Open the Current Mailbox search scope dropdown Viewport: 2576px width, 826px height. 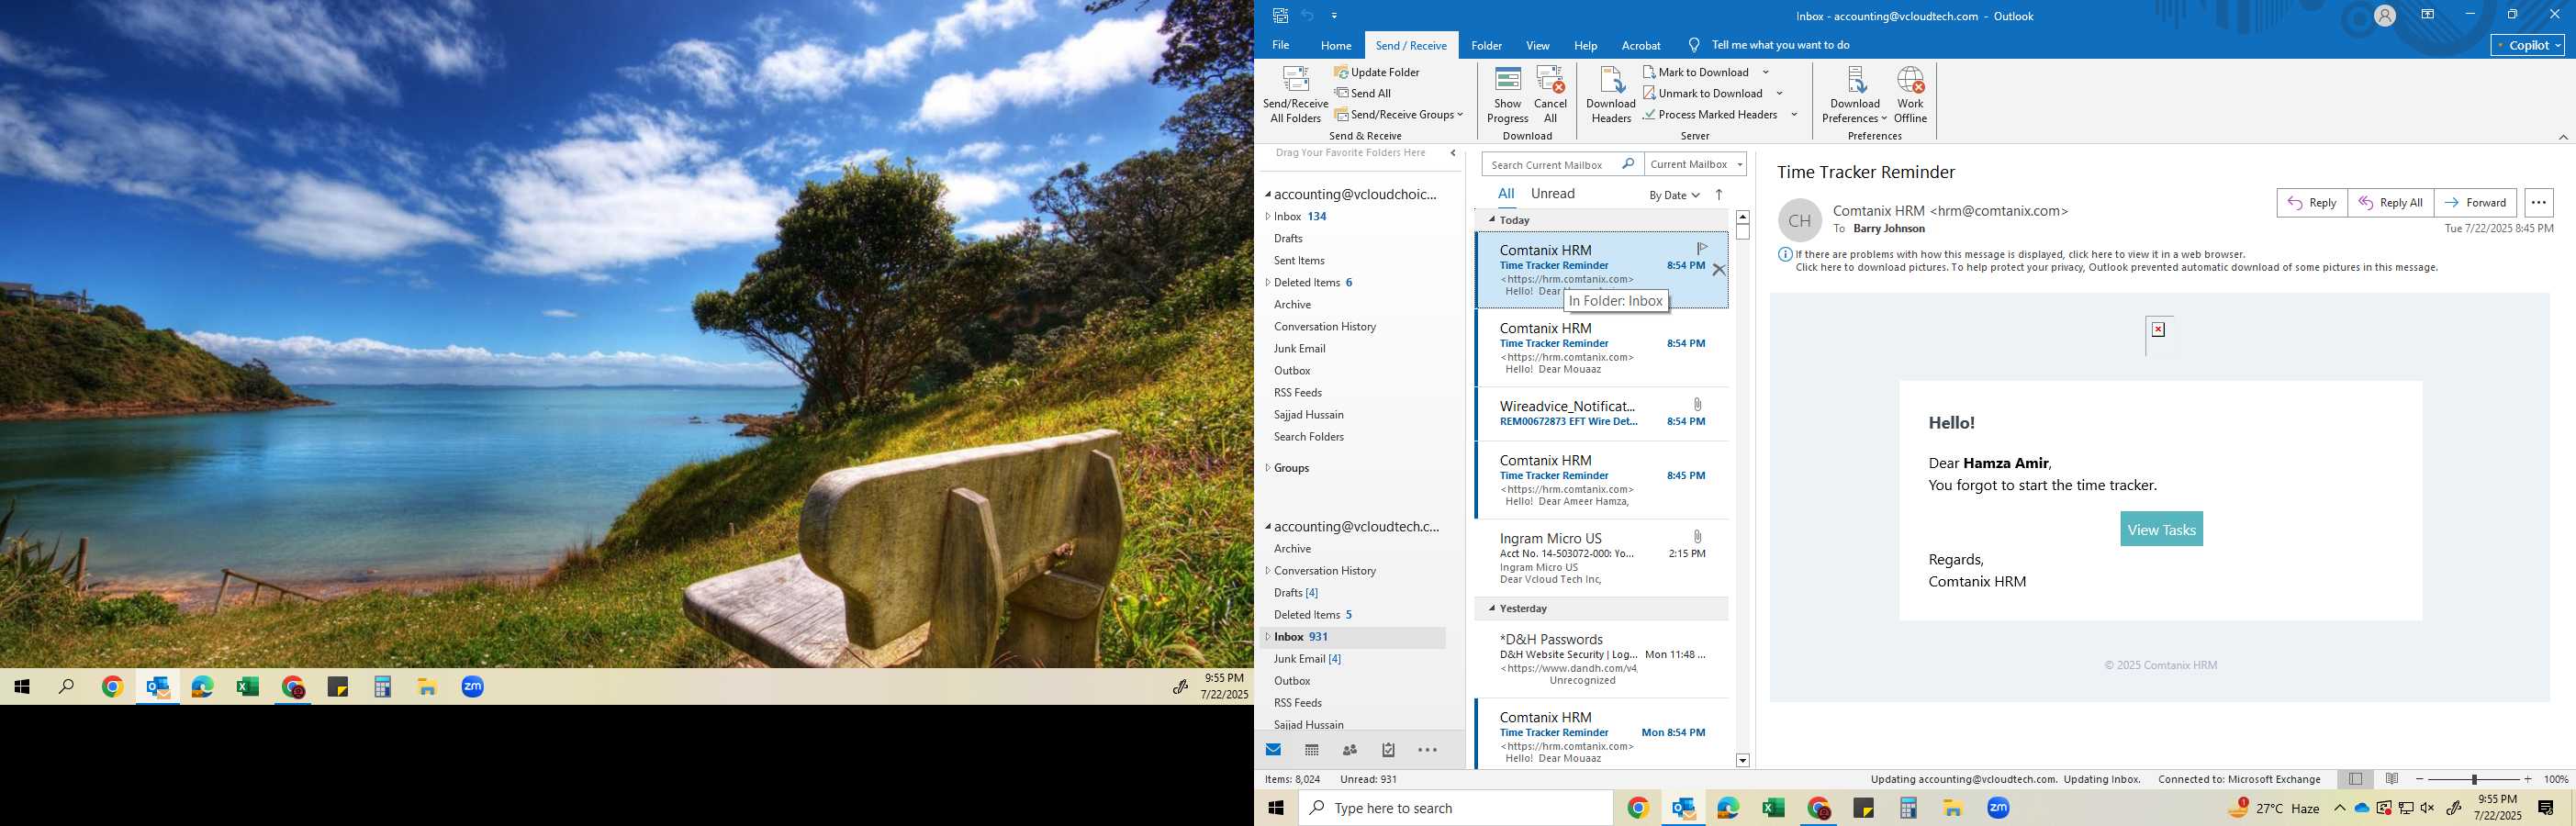tap(1696, 164)
